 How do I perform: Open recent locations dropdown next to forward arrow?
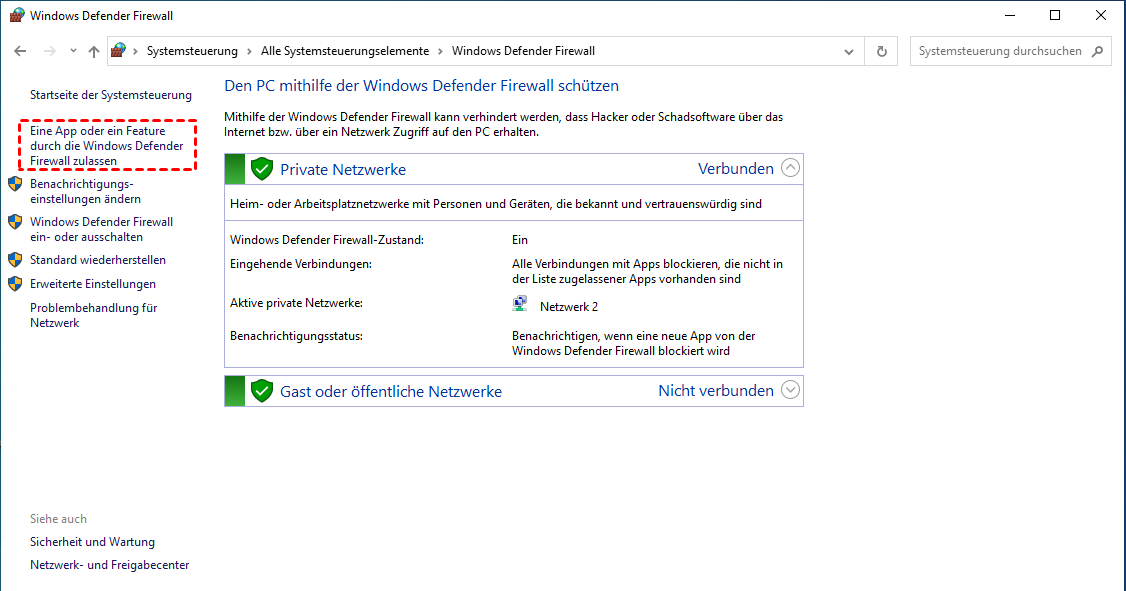pos(73,51)
